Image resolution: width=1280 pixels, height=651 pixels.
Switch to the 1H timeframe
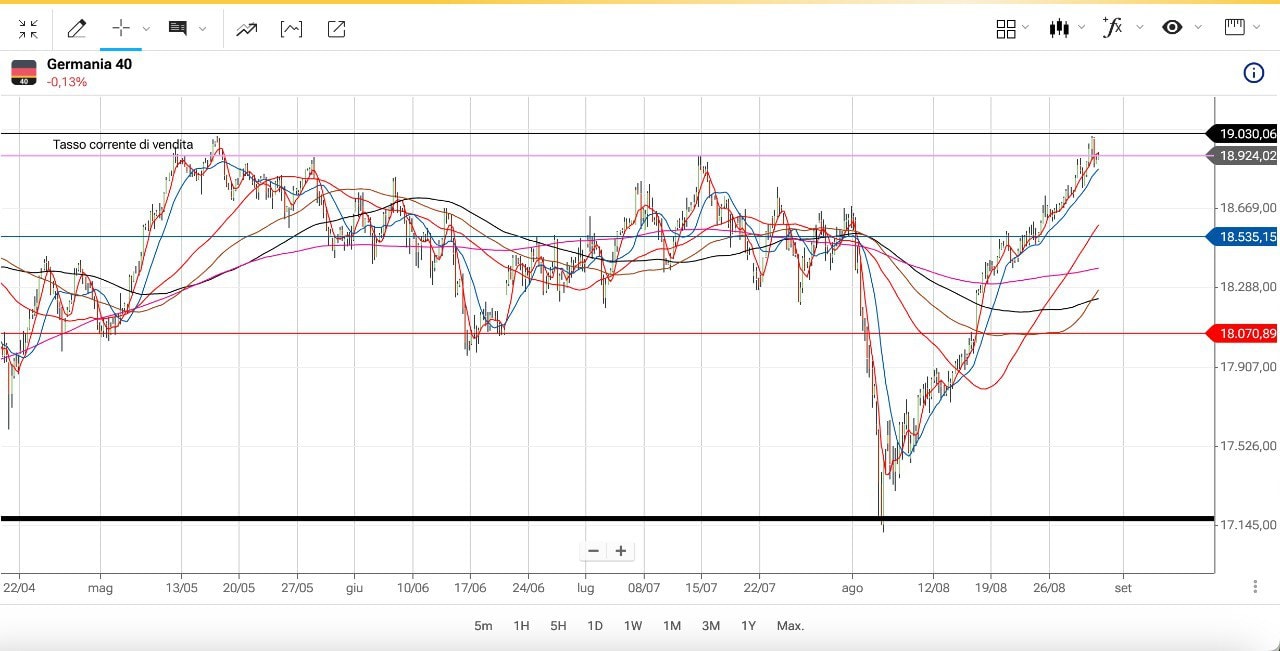[x=521, y=626]
